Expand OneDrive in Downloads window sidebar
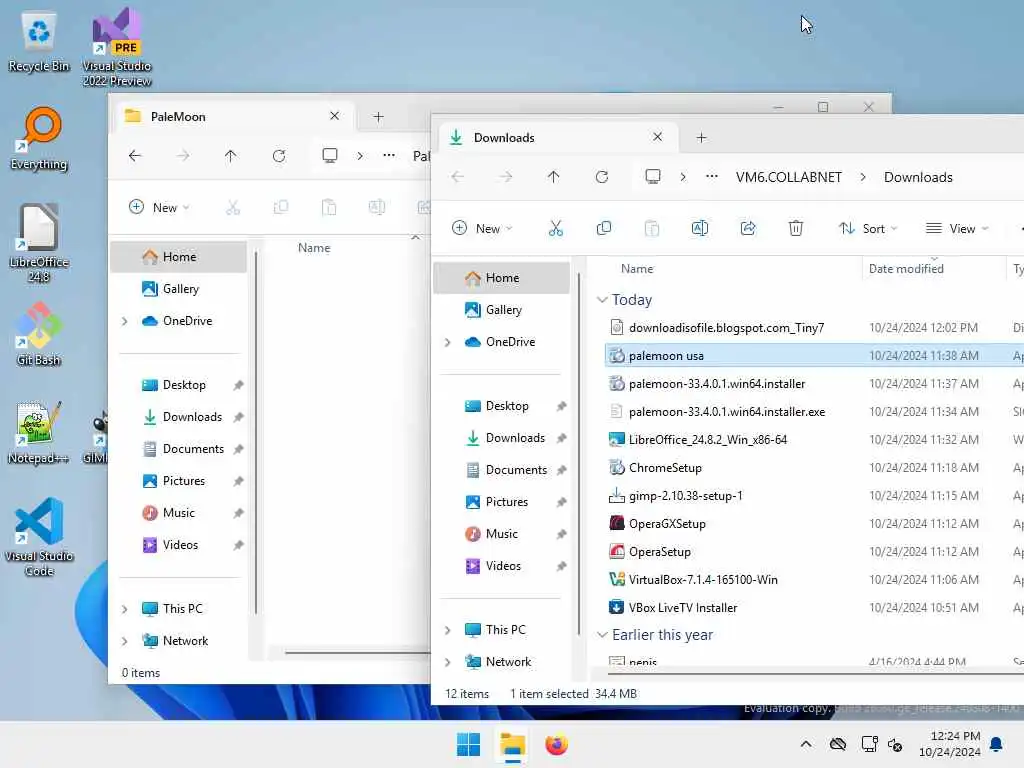This screenshot has width=1024, height=768. point(447,342)
